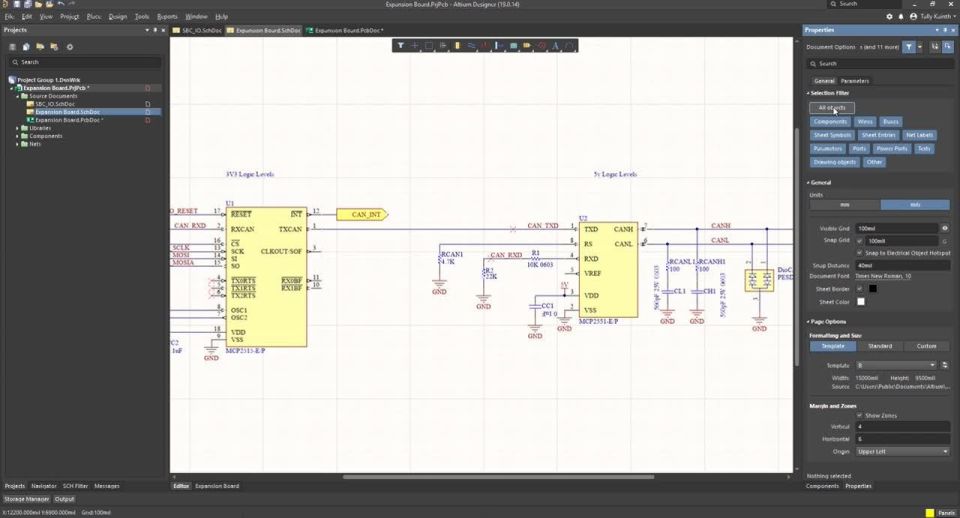Expand the Nets tree folder
This screenshot has width=960, height=518.
click(x=17, y=144)
